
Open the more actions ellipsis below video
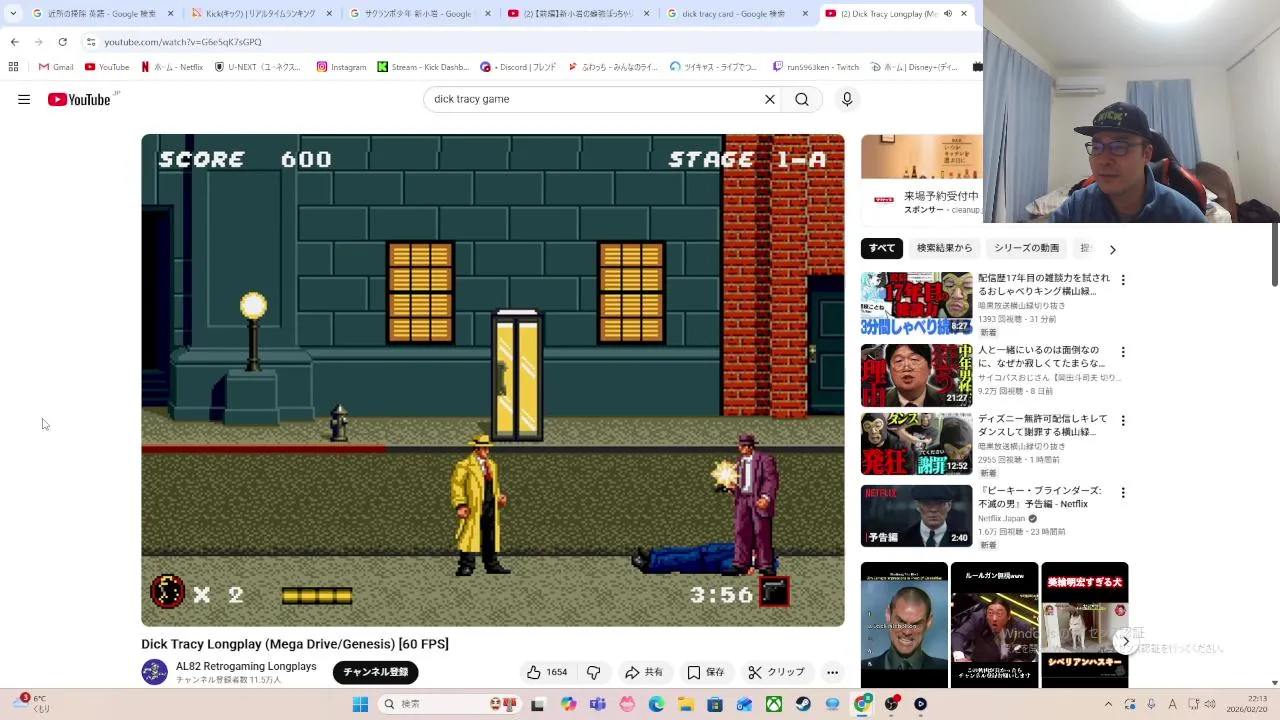click(x=832, y=672)
